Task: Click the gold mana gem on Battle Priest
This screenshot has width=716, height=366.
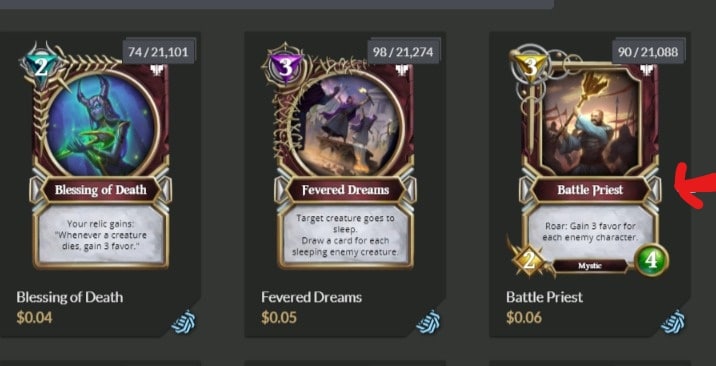Action: (x=530, y=68)
